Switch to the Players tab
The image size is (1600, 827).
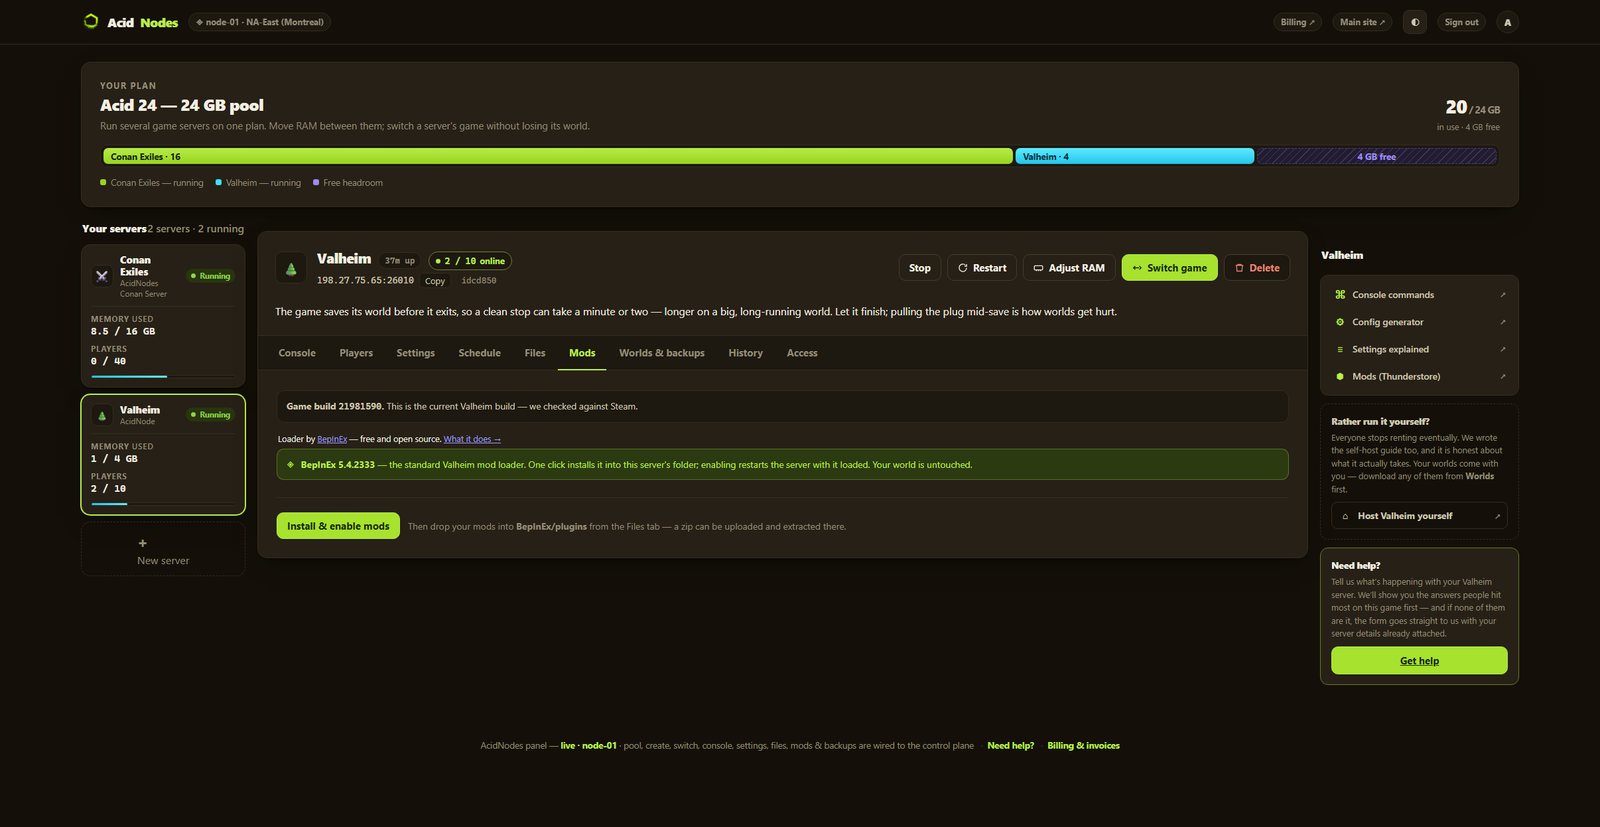click(x=356, y=353)
